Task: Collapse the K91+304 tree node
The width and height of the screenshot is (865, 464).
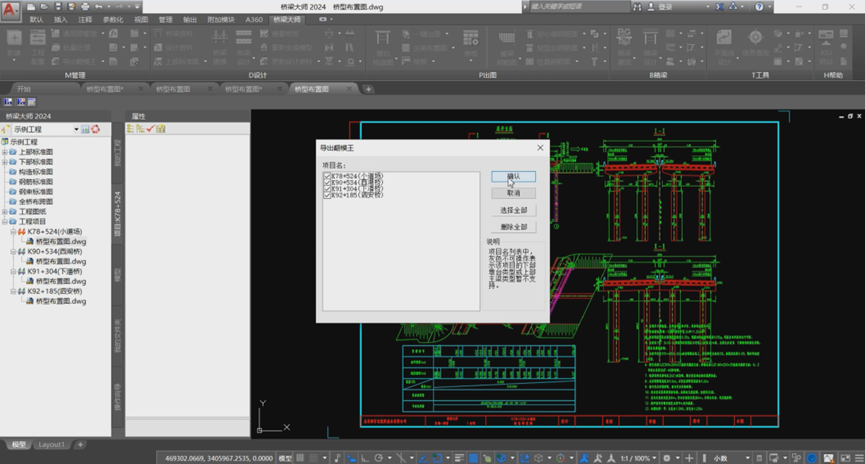Action: [x=13, y=271]
